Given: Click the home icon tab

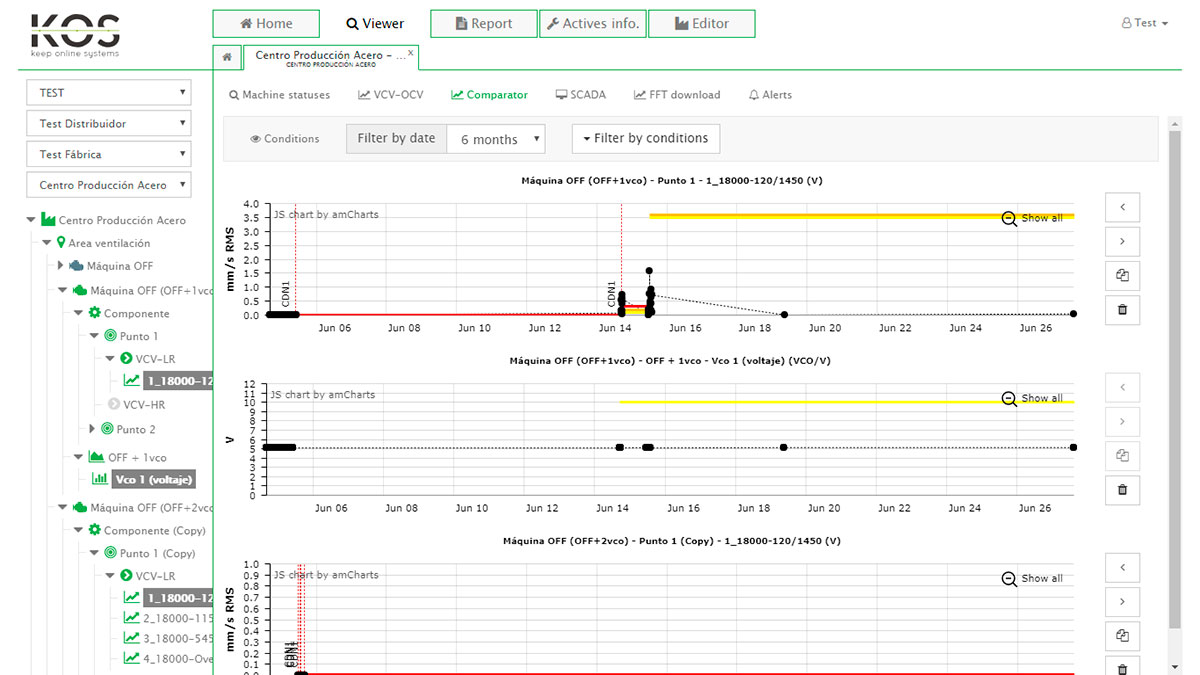Looking at the screenshot, I should click(x=227, y=57).
